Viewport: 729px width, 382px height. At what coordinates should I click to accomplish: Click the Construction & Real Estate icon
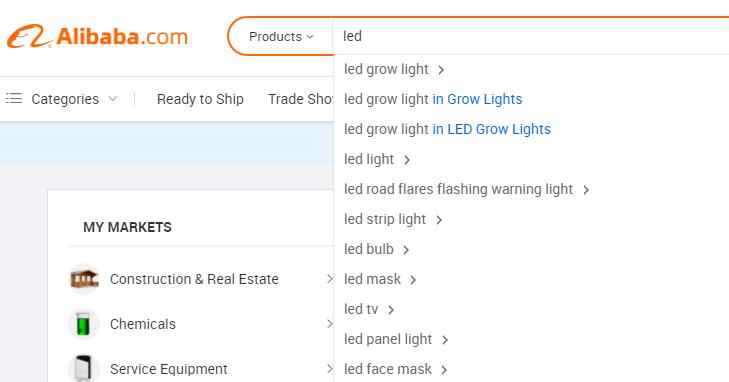(84, 279)
